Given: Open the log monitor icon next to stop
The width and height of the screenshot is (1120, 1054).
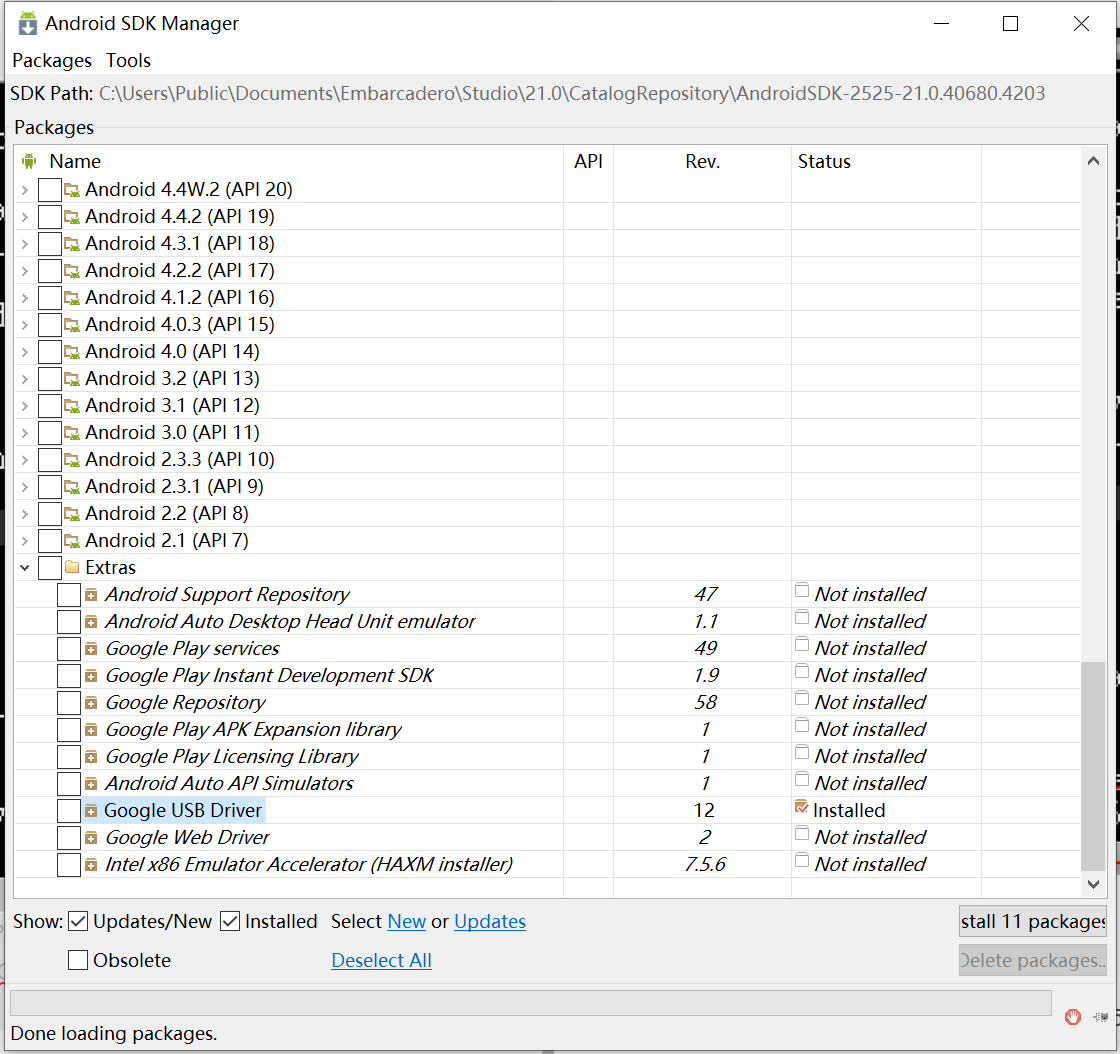Looking at the screenshot, I should tap(1100, 1017).
